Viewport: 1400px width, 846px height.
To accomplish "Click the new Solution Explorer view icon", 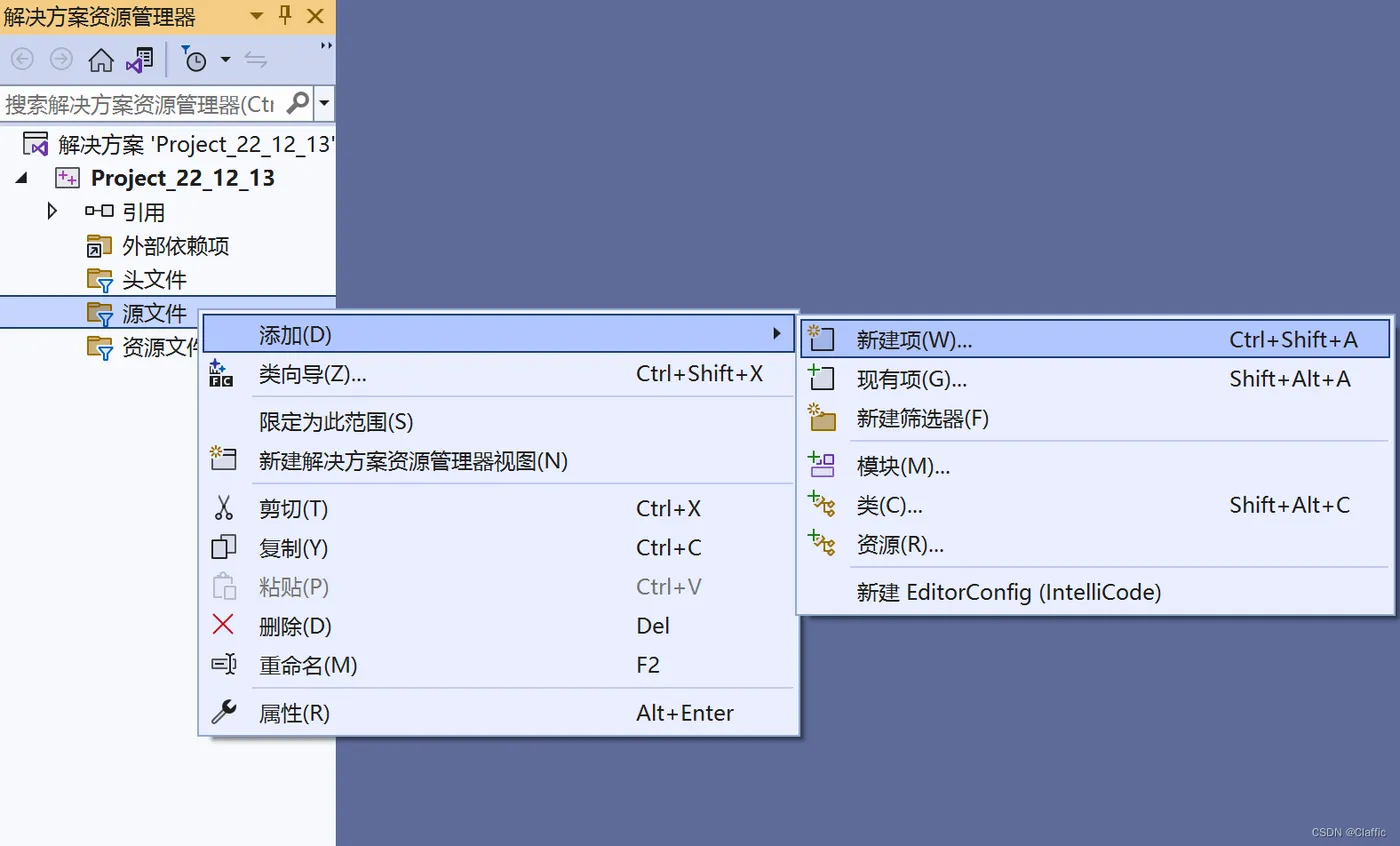I will click(x=223, y=460).
